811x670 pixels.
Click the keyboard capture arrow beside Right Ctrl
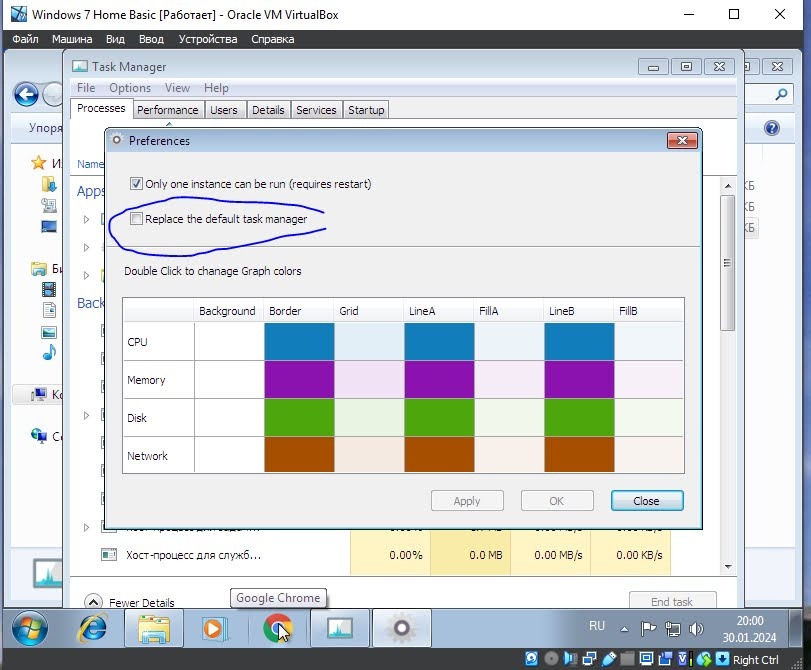click(x=722, y=659)
